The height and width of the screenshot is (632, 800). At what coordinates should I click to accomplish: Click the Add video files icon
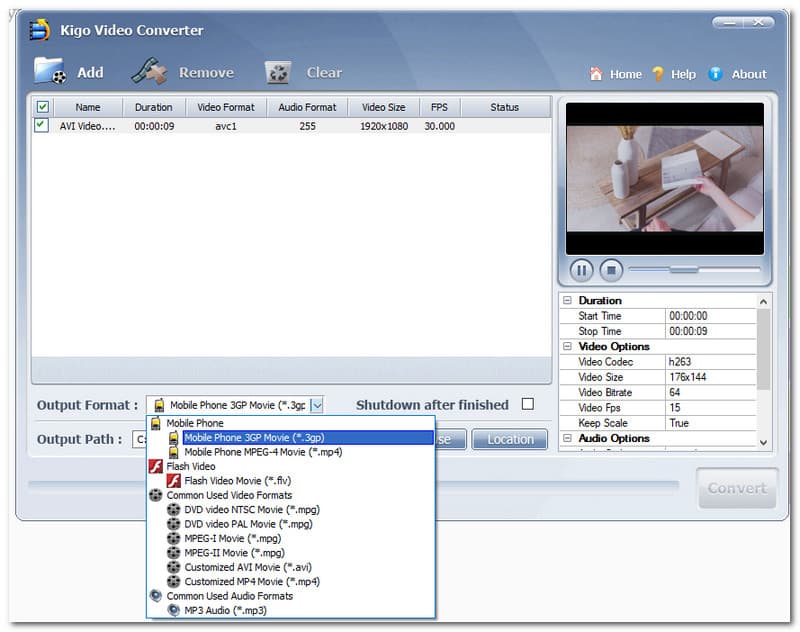point(49,71)
